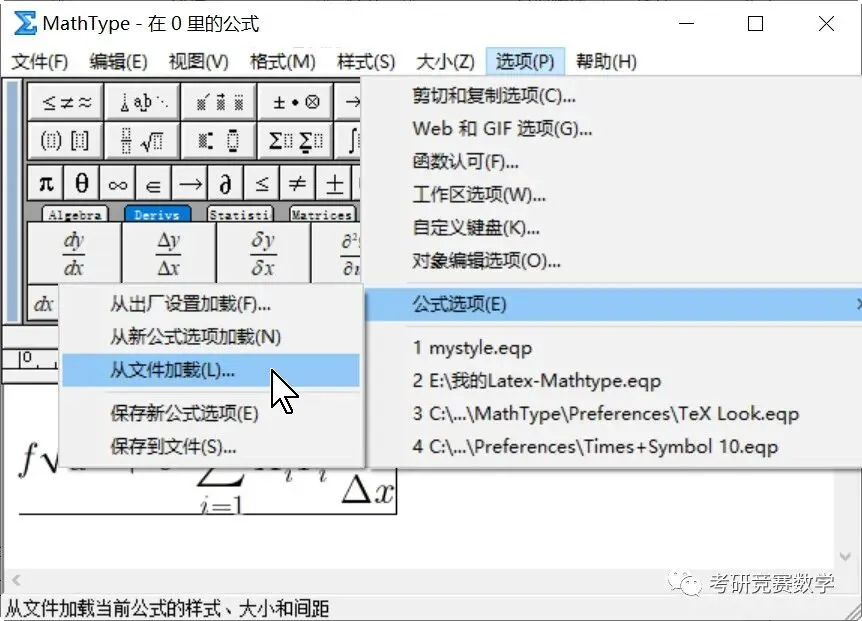Insert the infinity symbol
Viewport: 862px width, 621px height.
tap(117, 183)
